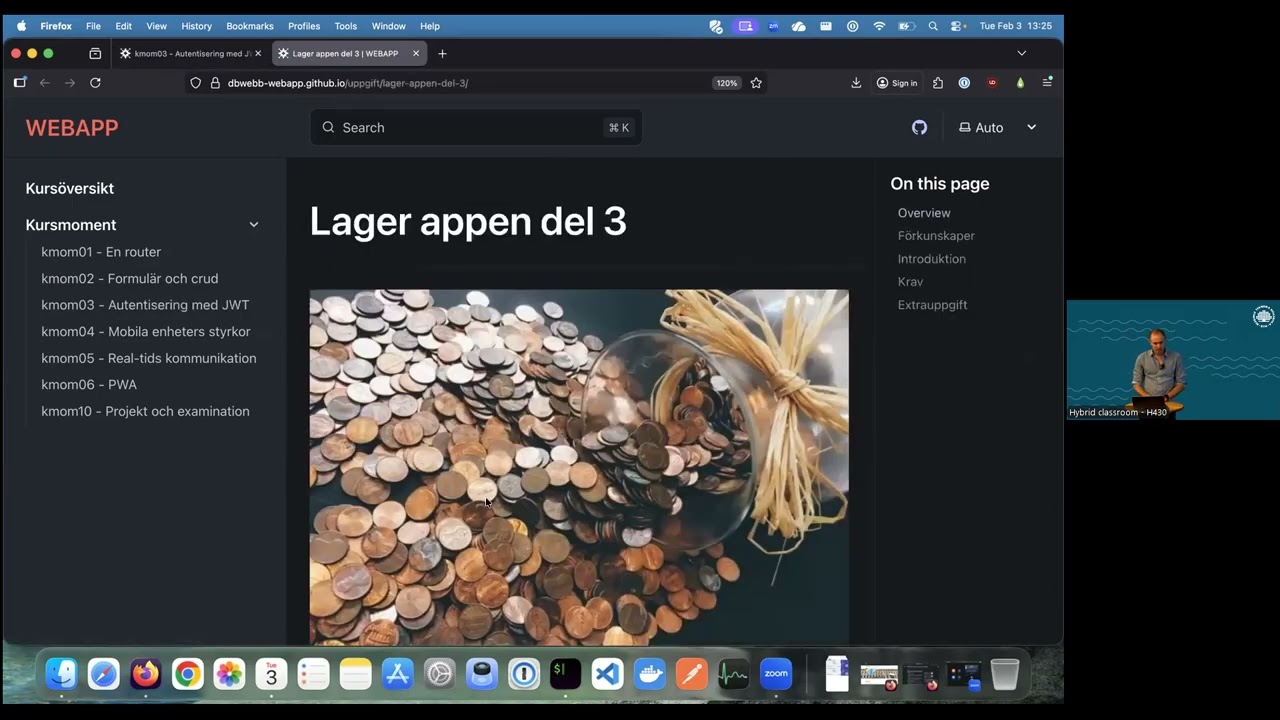Open kmom01 - En router

tap(101, 252)
